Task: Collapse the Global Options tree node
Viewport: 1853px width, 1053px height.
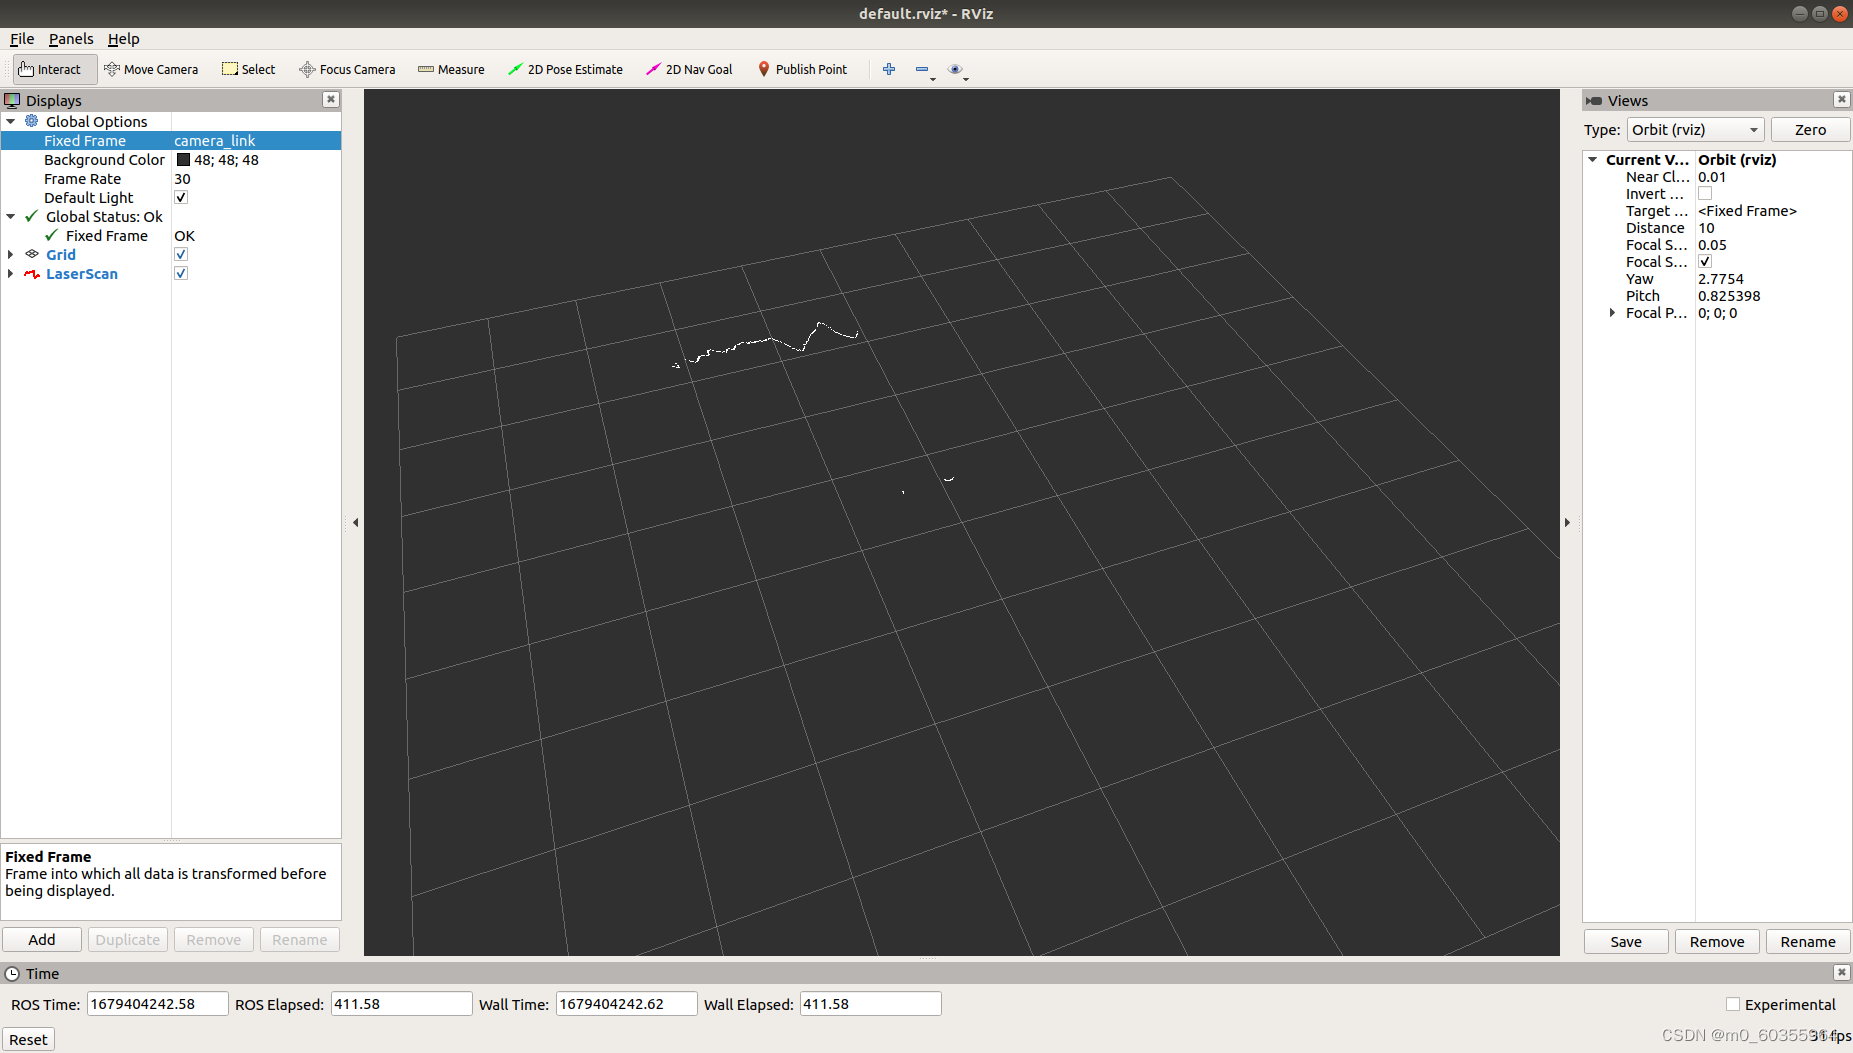Action: coord(11,121)
